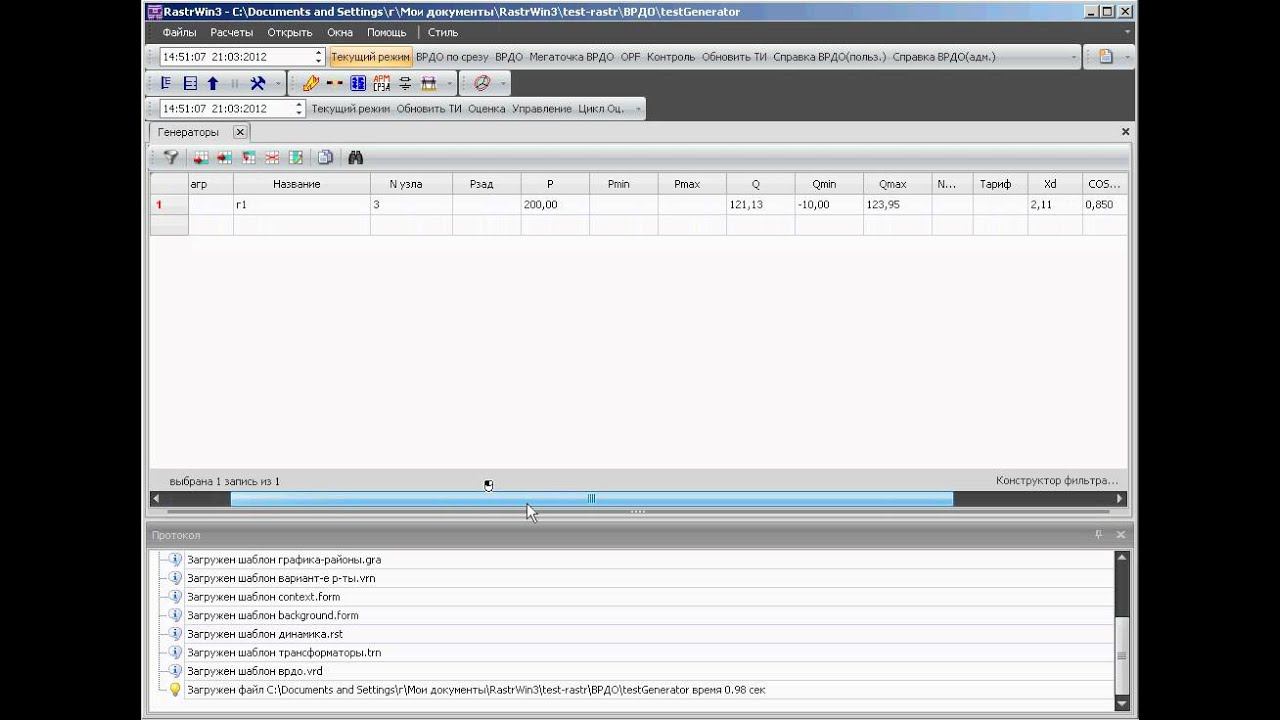Image resolution: width=1280 pixels, height=720 pixels.
Task: Click the Контроль button
Action: [671, 57]
